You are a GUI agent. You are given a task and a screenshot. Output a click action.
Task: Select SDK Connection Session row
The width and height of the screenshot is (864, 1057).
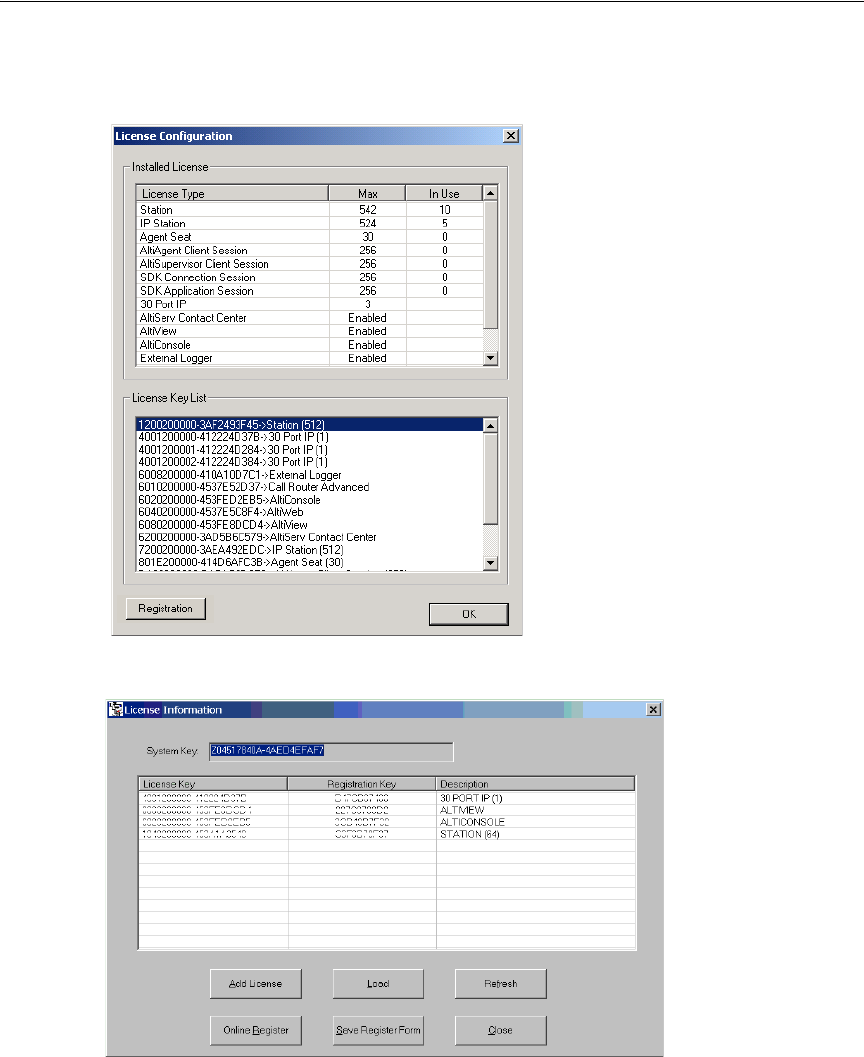pyautogui.click(x=310, y=277)
